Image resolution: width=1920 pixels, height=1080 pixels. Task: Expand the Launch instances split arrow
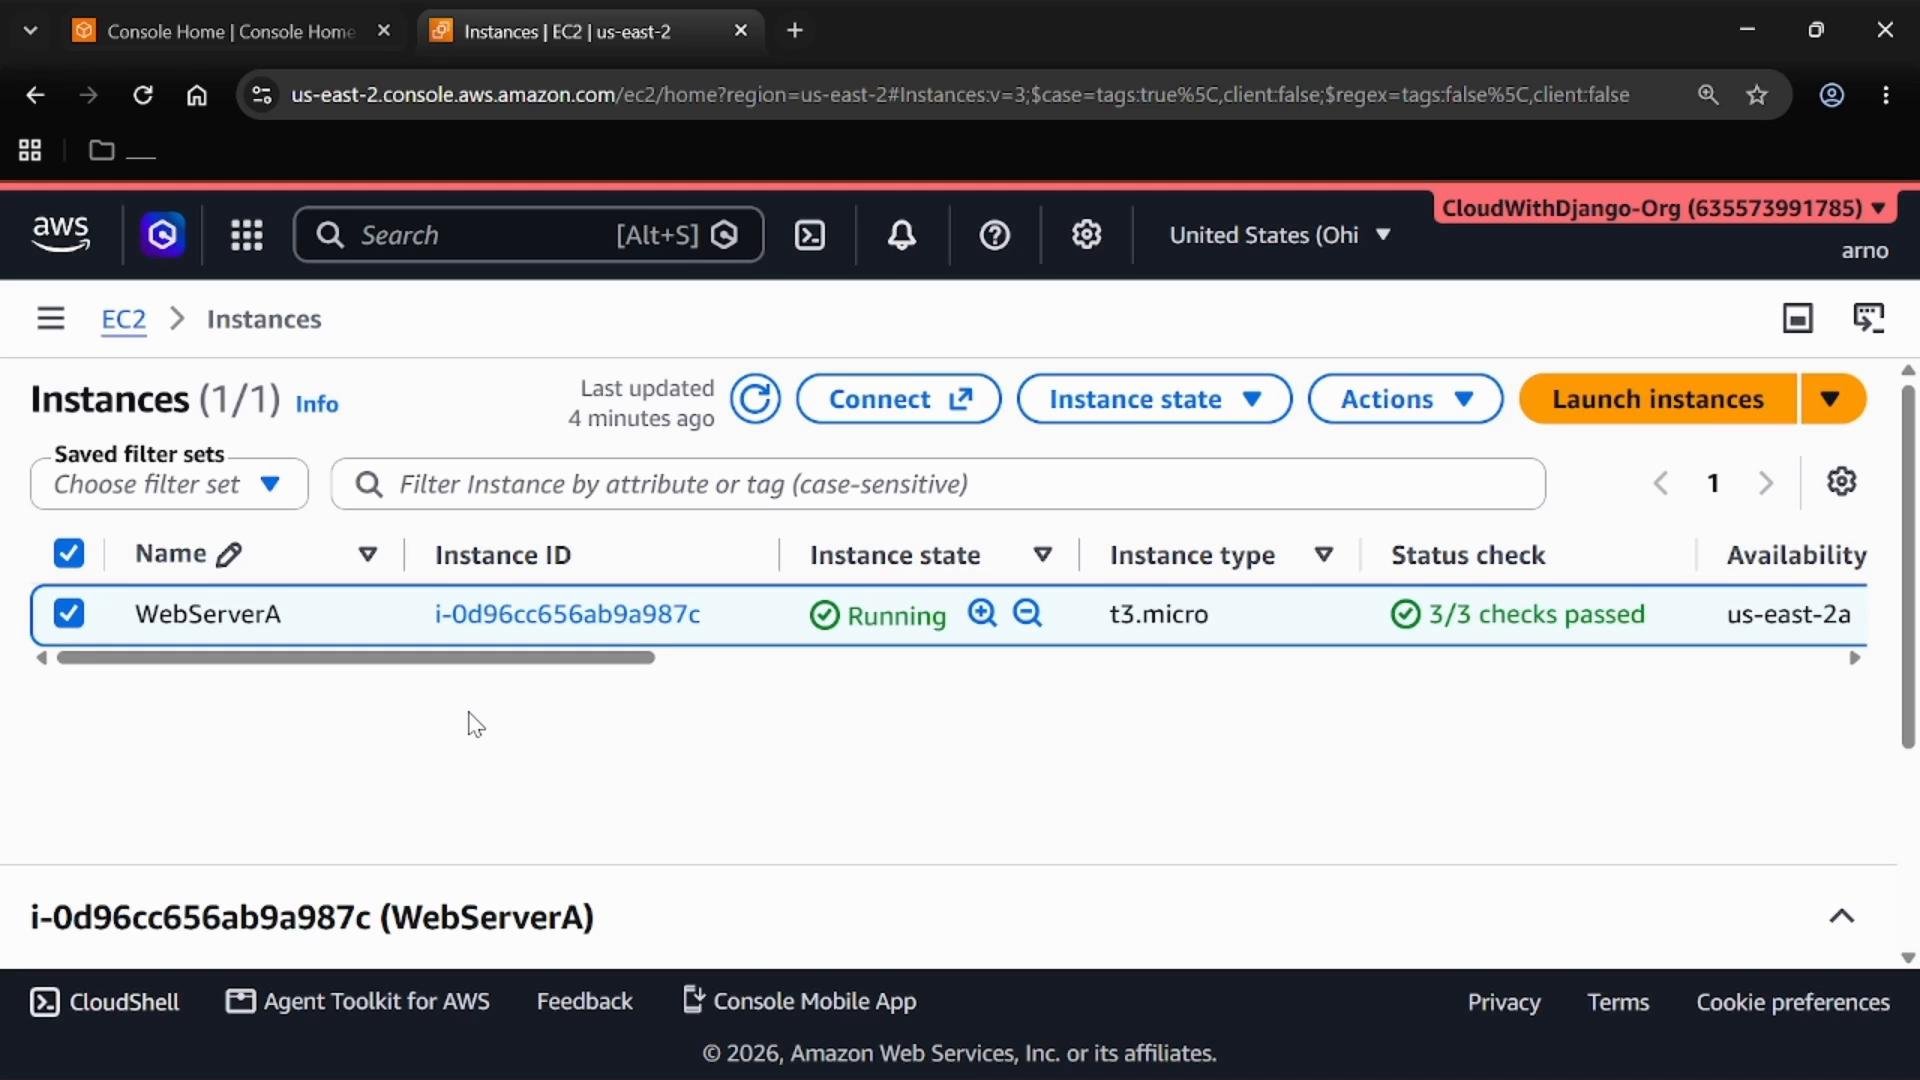coord(1832,399)
